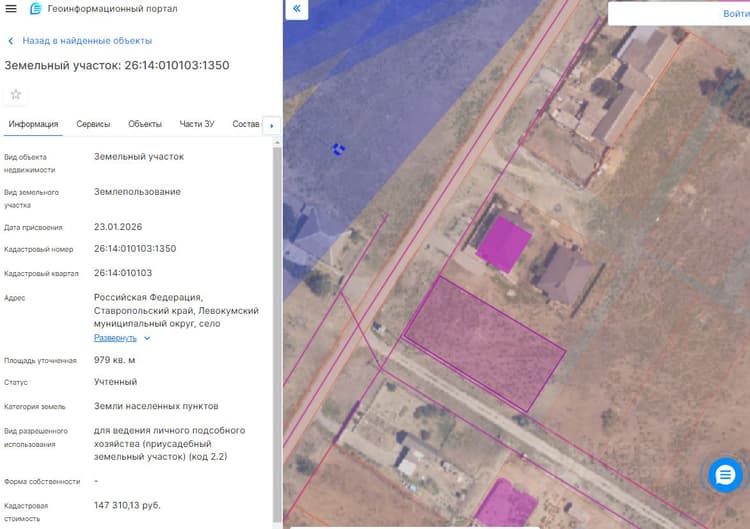Click the Кадастровая стоимость label

(26, 512)
